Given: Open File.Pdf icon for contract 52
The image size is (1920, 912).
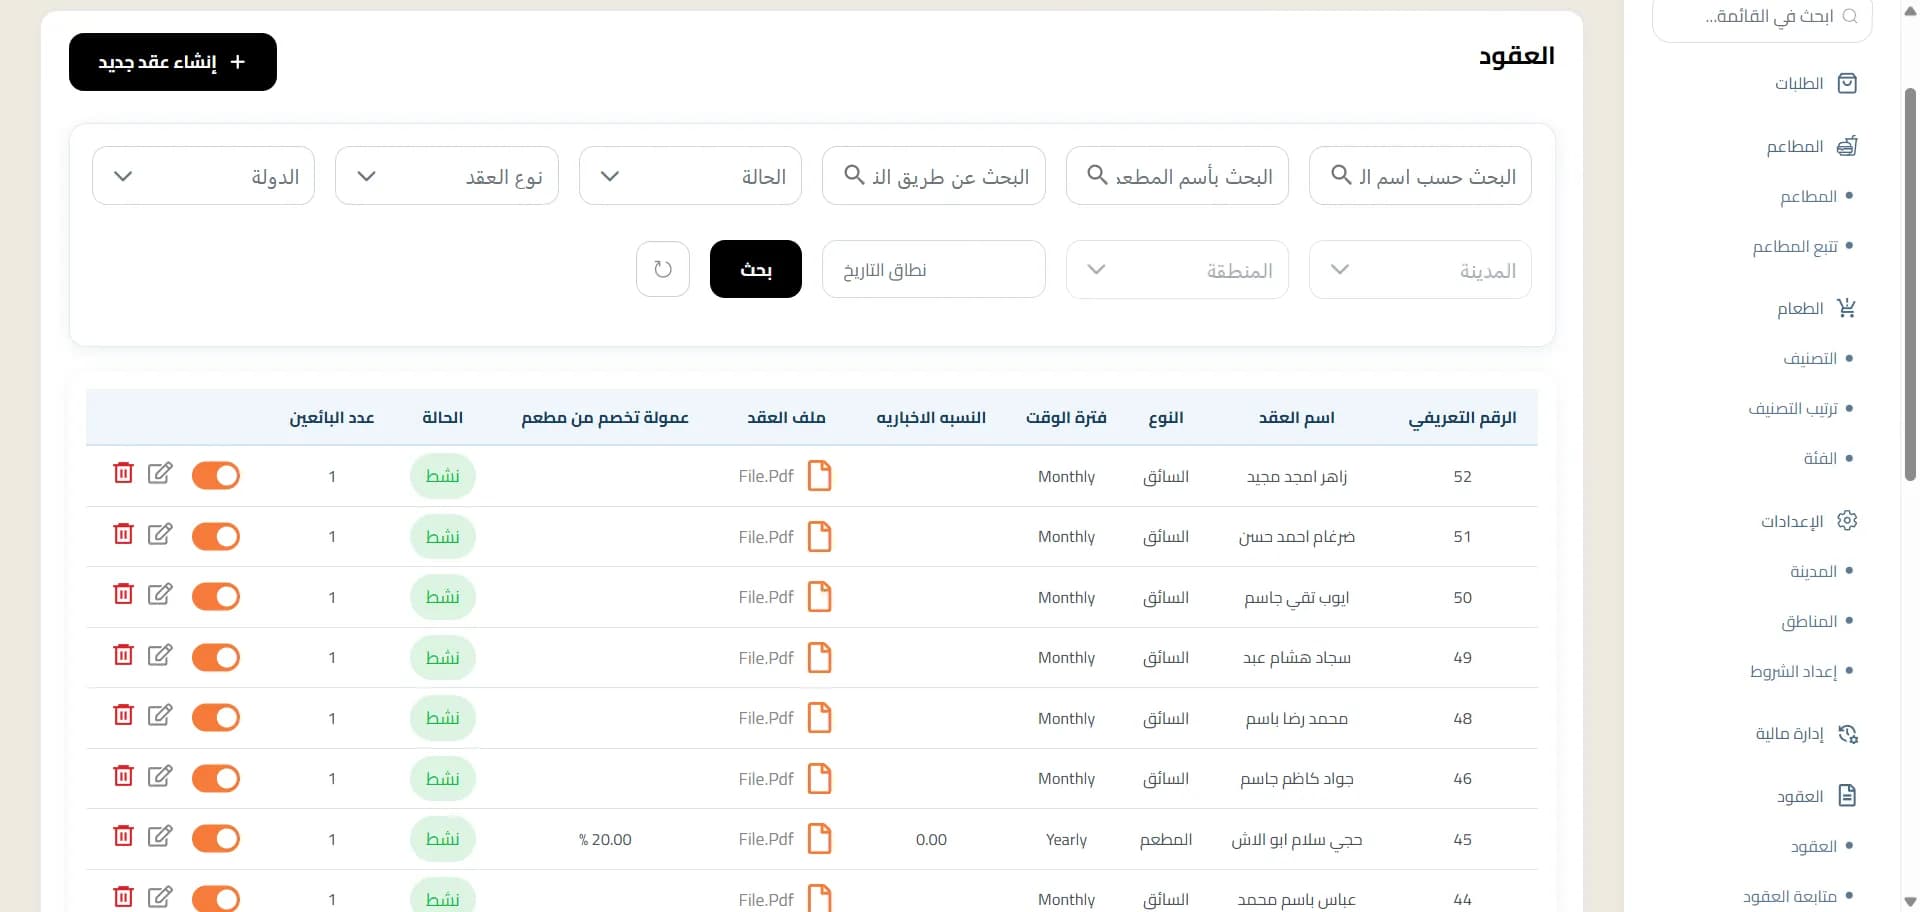Looking at the screenshot, I should (819, 476).
